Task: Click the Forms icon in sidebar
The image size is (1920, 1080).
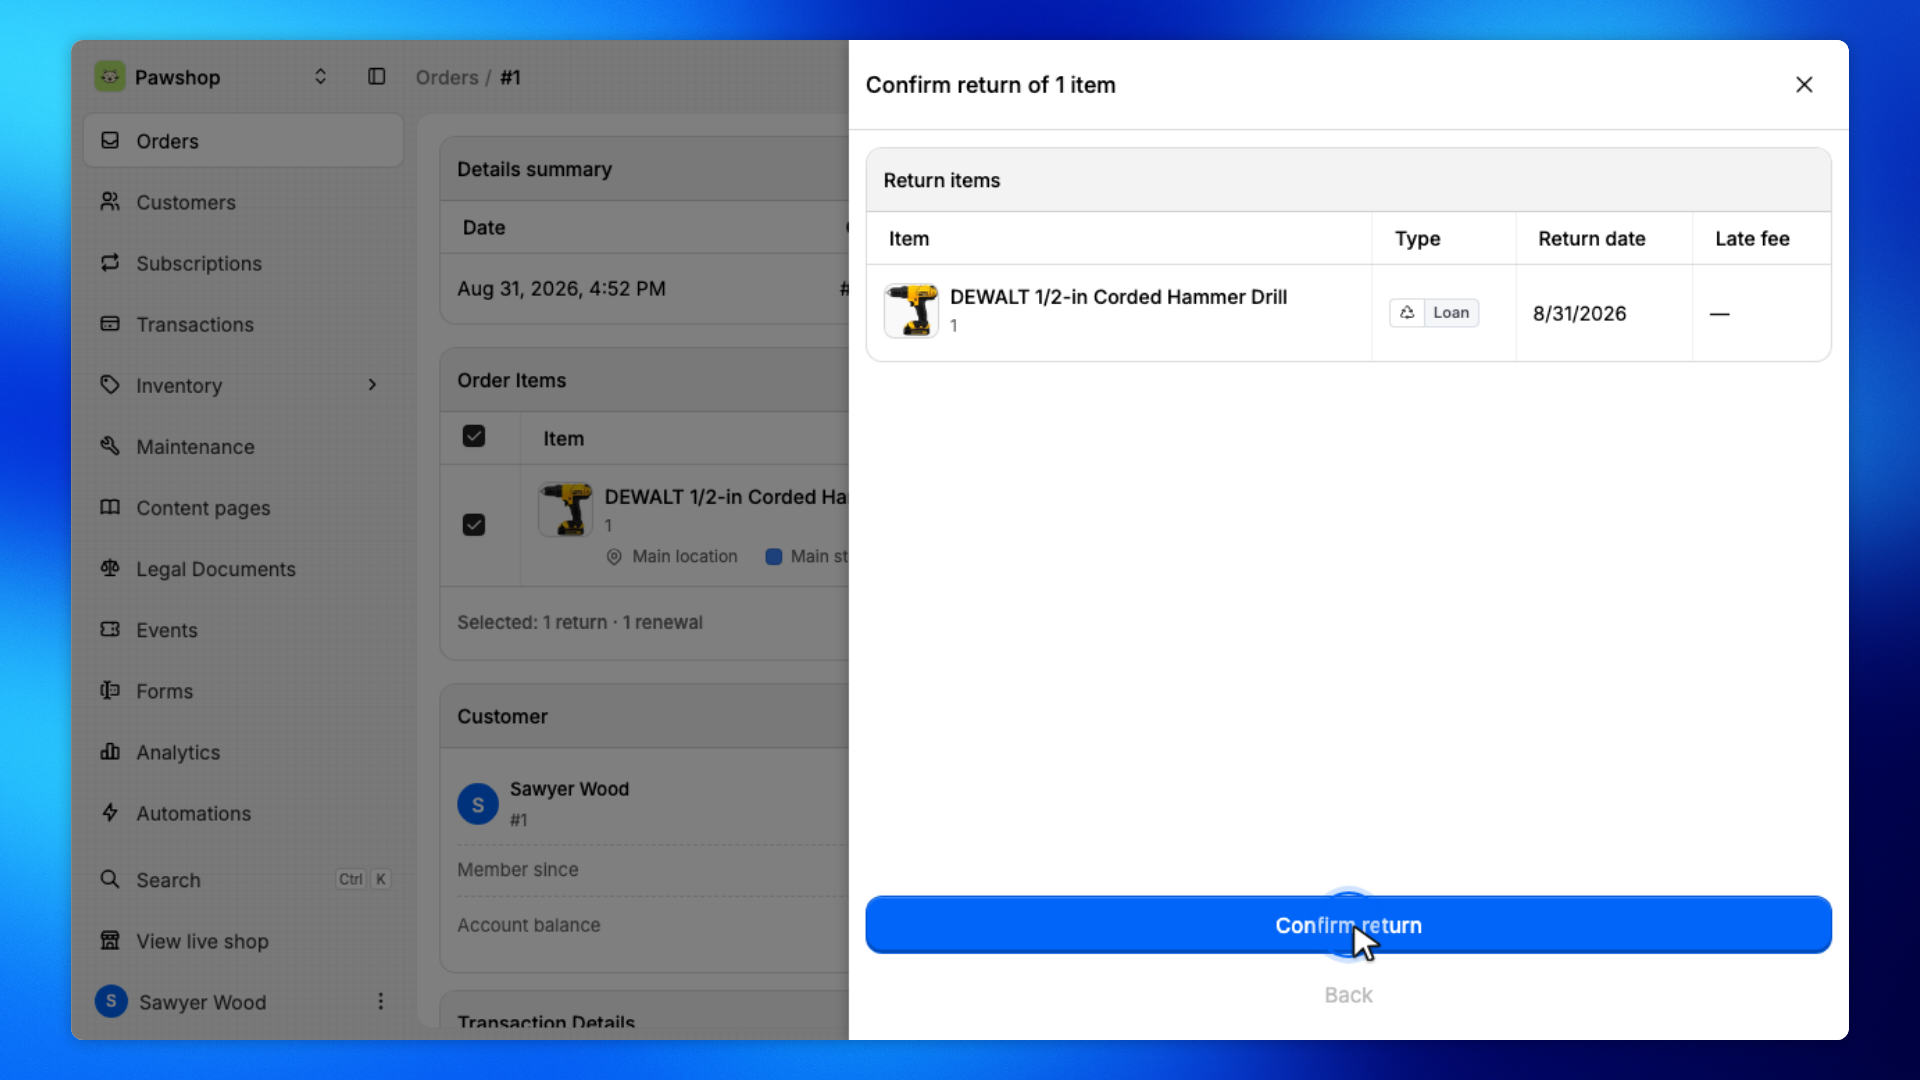Action: (110, 691)
